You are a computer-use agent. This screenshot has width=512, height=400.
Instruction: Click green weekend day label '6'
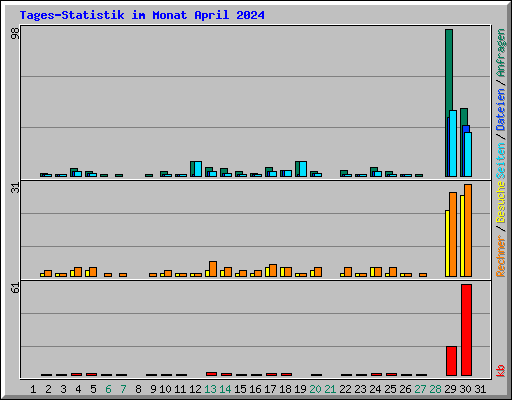click(x=108, y=389)
